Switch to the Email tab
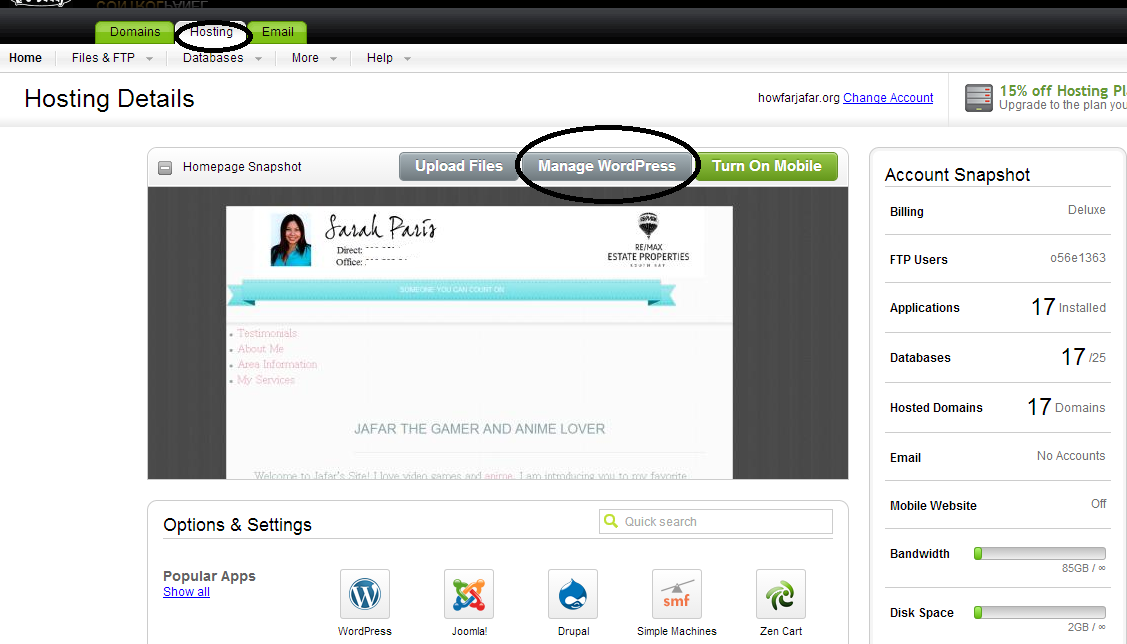 [277, 32]
